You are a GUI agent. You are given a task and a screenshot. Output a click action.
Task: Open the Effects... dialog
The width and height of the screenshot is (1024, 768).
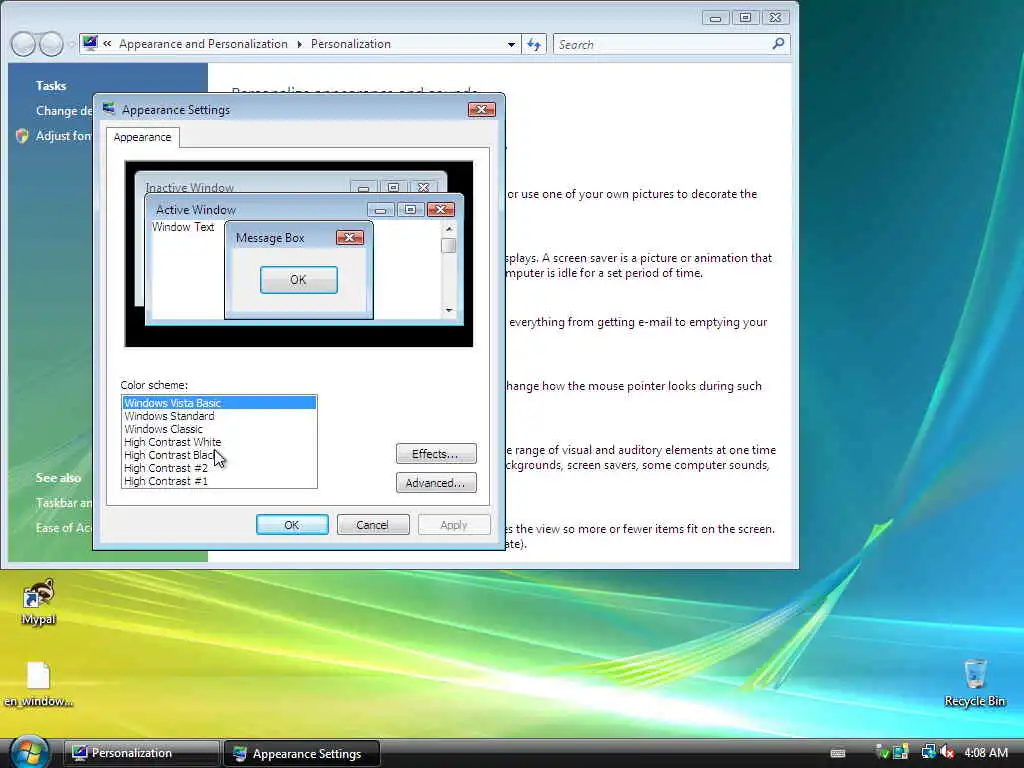[436, 454]
